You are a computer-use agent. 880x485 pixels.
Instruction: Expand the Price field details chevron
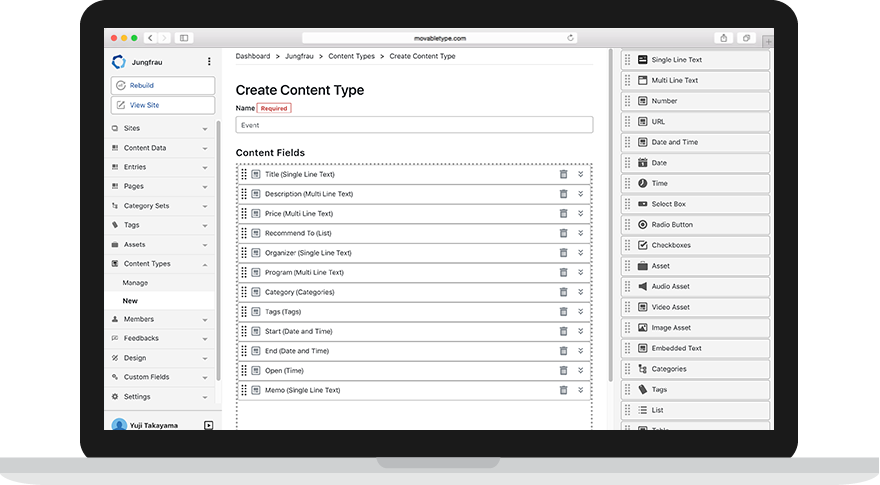pos(581,213)
